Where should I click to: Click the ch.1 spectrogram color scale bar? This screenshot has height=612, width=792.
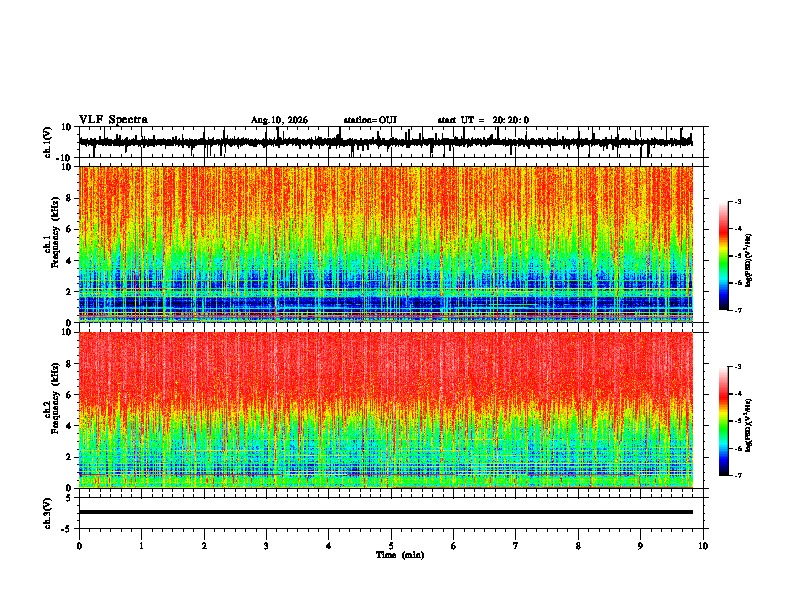tap(724, 256)
